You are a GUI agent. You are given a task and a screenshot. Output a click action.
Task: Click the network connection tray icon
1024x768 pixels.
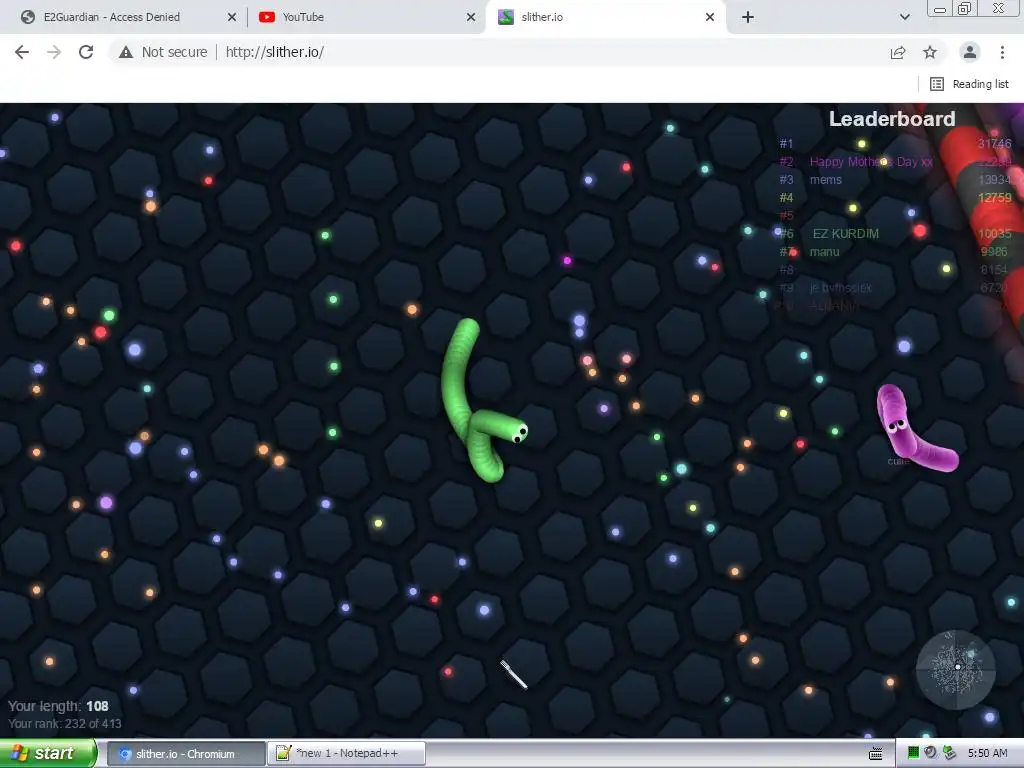pos(950,753)
